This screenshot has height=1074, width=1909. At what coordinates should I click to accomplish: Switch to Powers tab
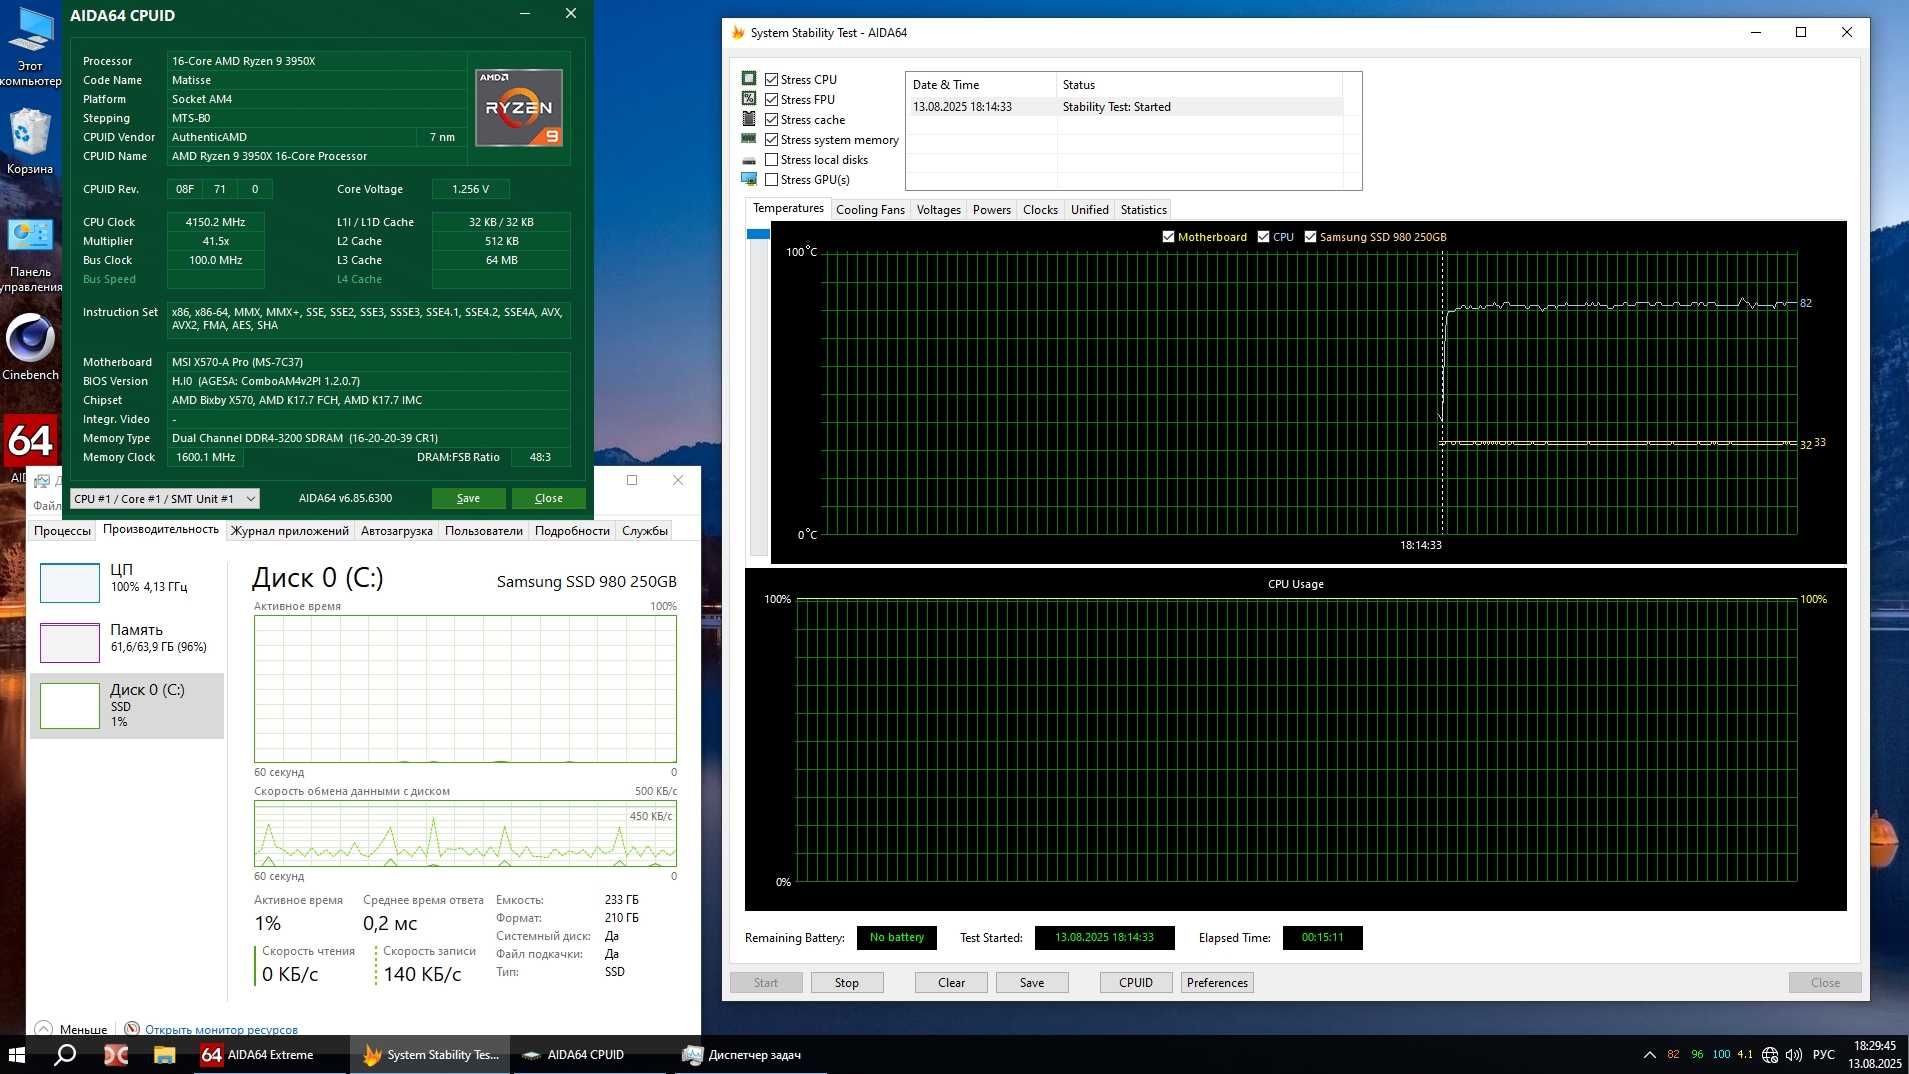pos(991,209)
